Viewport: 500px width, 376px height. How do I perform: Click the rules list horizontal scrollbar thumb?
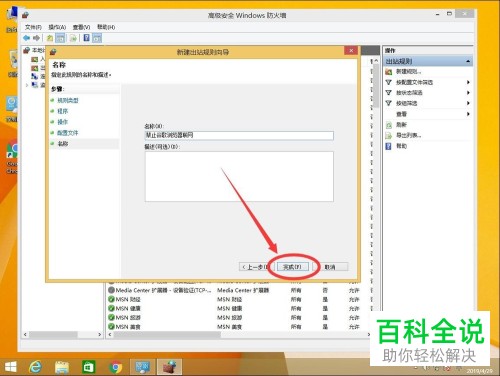[x=167, y=334]
